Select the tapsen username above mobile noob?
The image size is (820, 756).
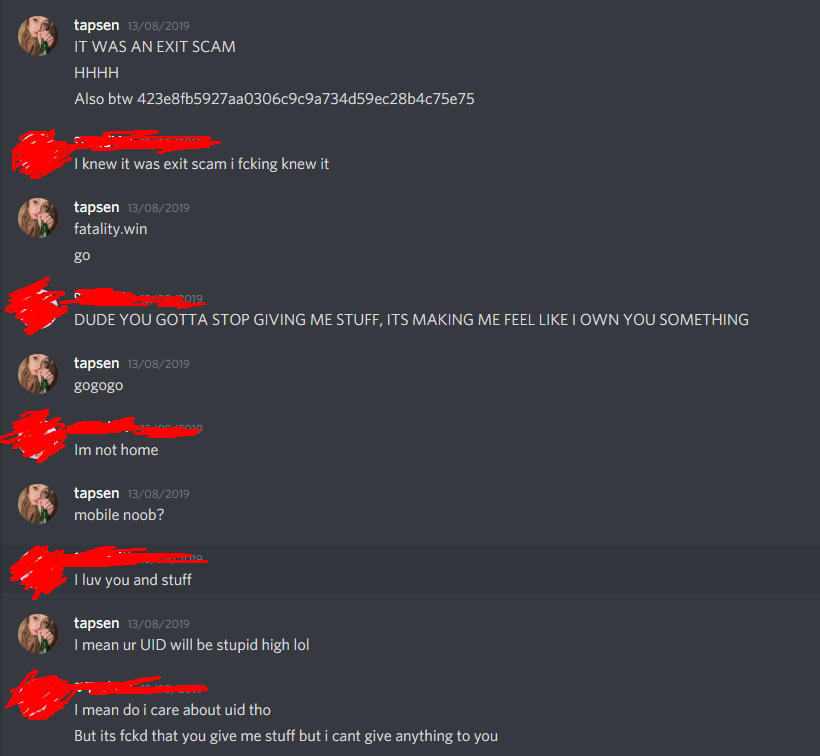pyautogui.click(x=97, y=493)
